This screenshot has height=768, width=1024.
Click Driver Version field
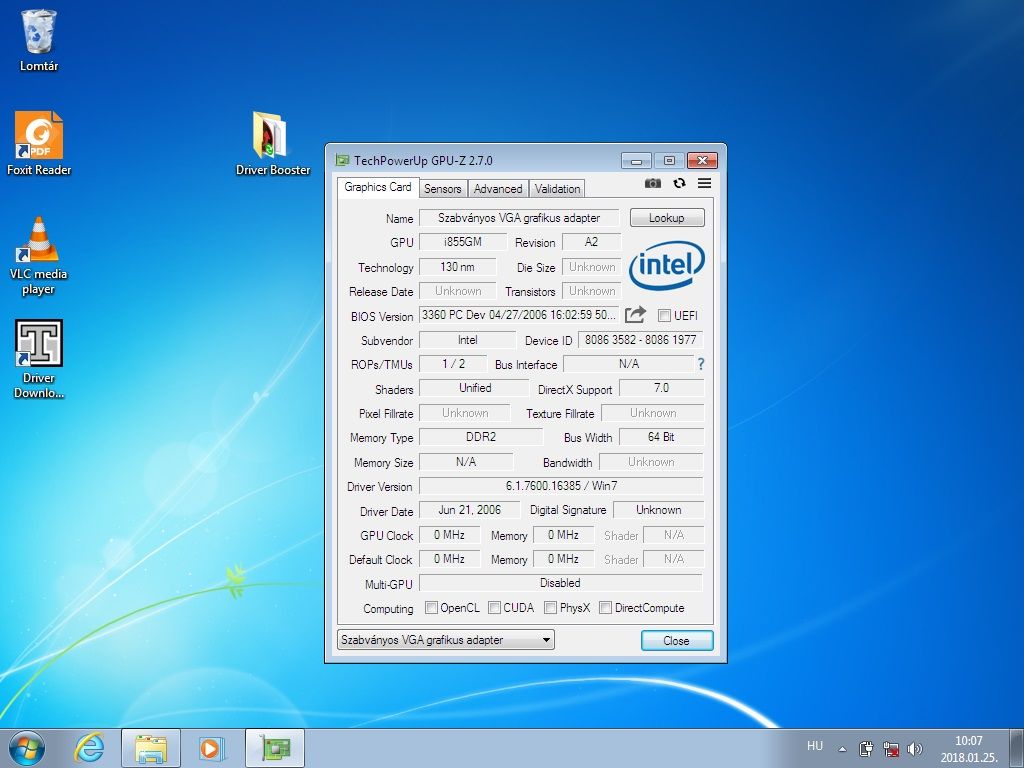[x=561, y=486]
